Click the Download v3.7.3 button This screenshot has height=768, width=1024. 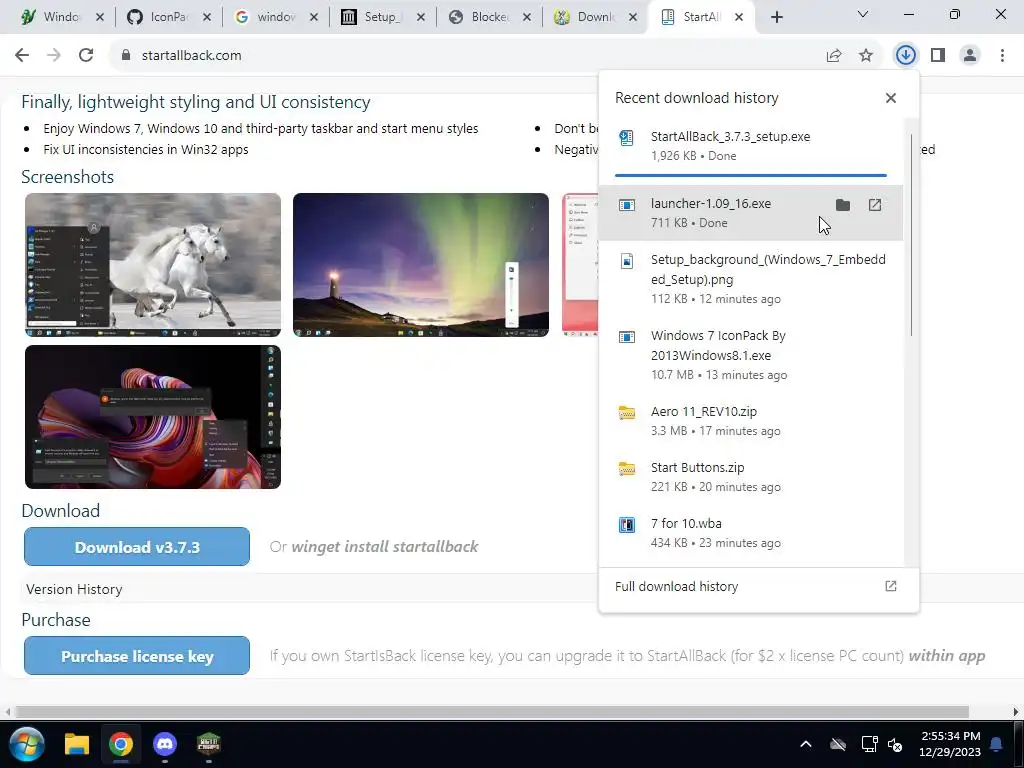pos(137,547)
